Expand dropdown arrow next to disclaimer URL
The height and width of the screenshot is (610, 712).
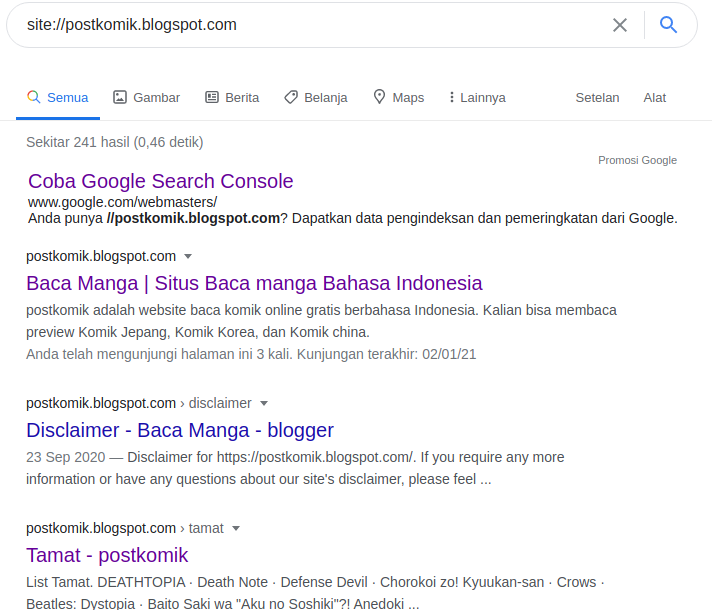pyautogui.click(x=264, y=403)
